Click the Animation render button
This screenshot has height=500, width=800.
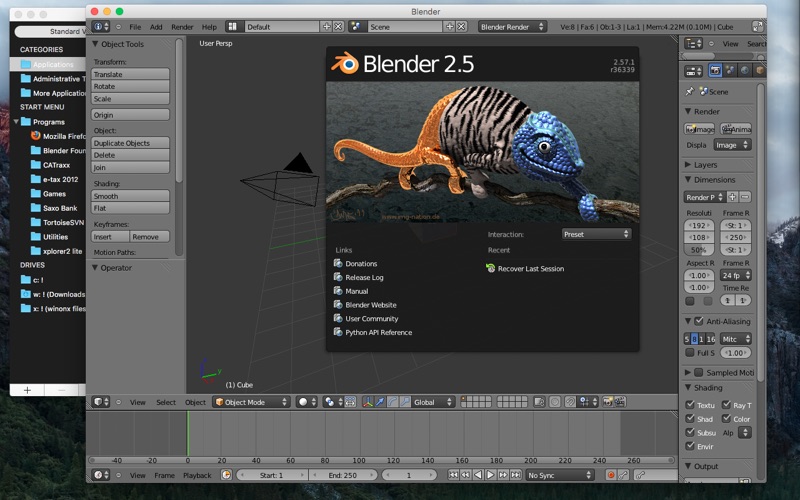[x=736, y=129]
